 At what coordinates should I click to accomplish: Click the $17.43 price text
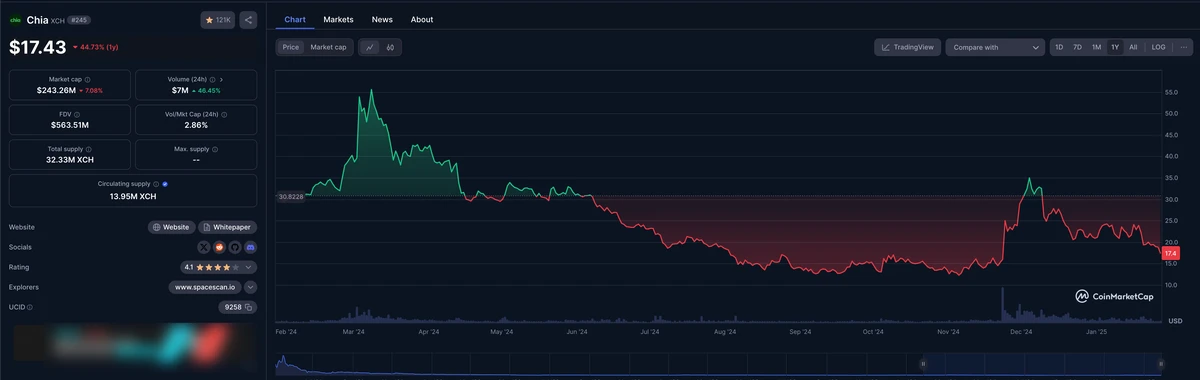pos(37,47)
